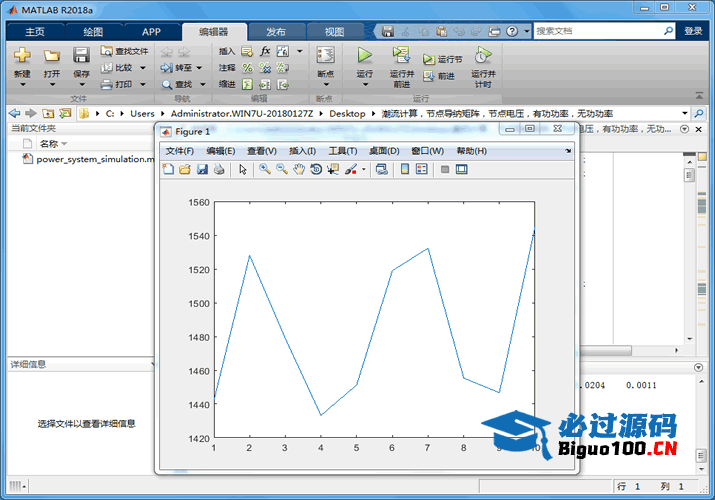Select the Brush data tool in Figure 1
The image size is (715, 500).
point(350,170)
